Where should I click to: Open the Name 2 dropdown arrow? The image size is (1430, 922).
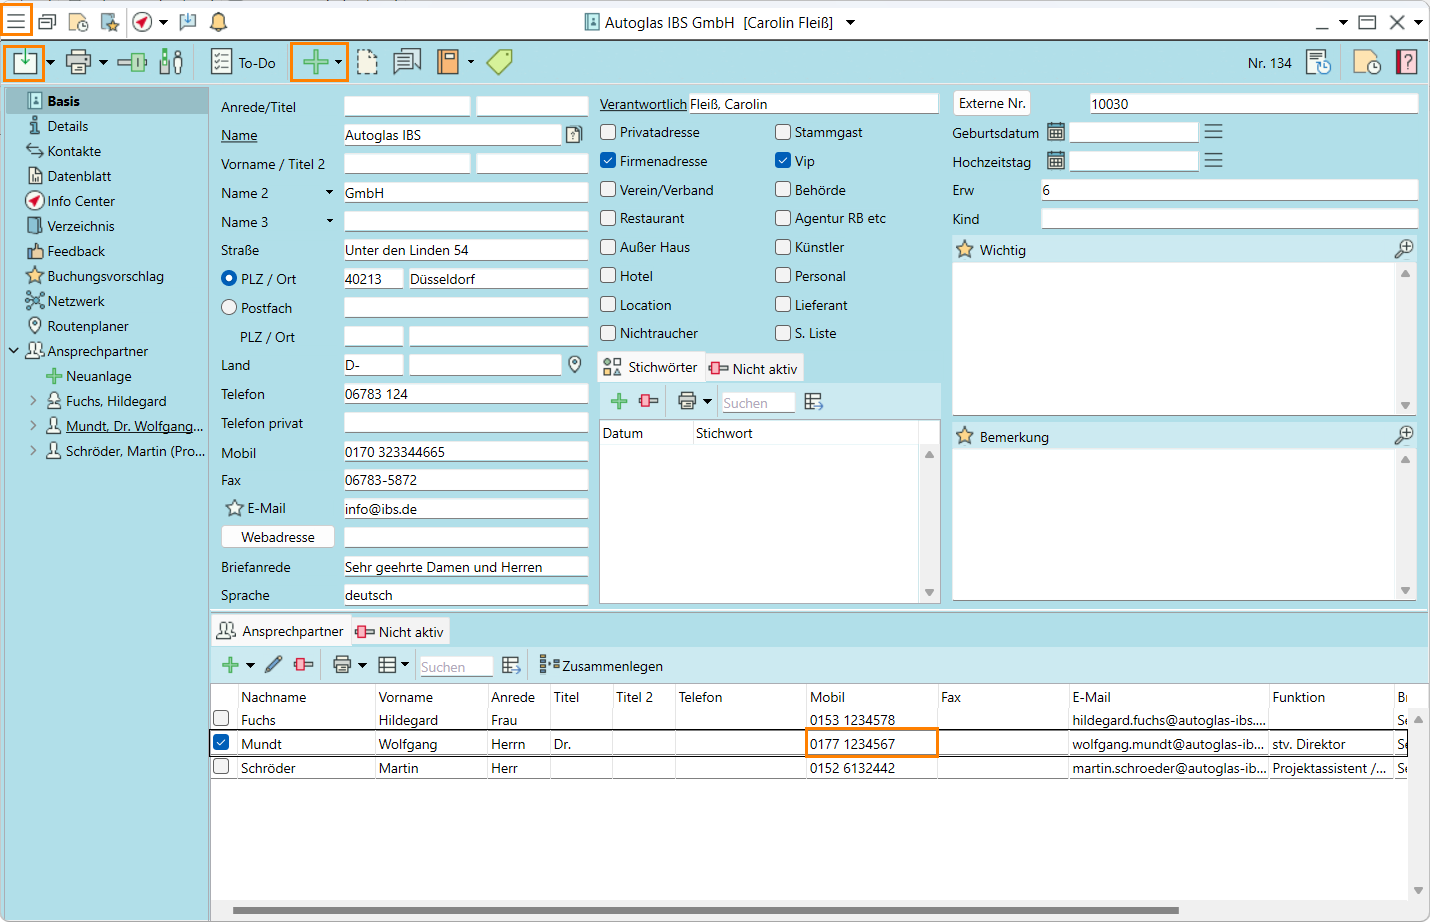tap(329, 193)
